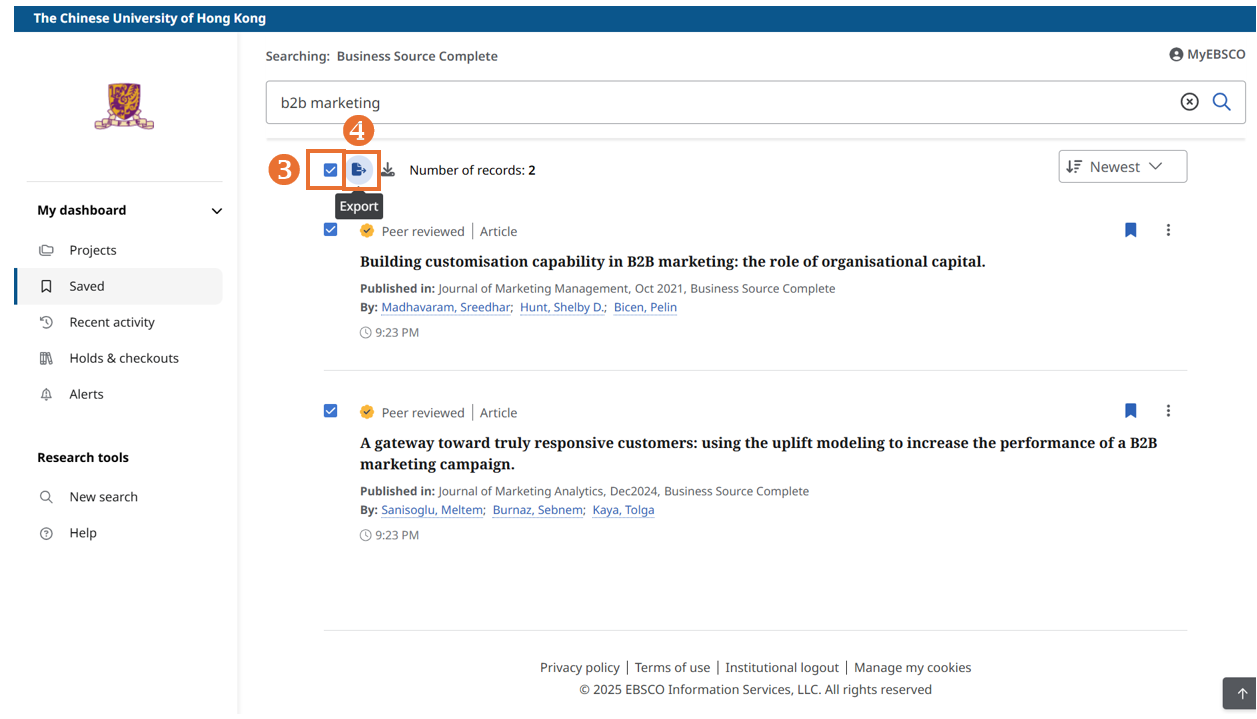
Task: Open the Privacy policy link
Action: (580, 668)
